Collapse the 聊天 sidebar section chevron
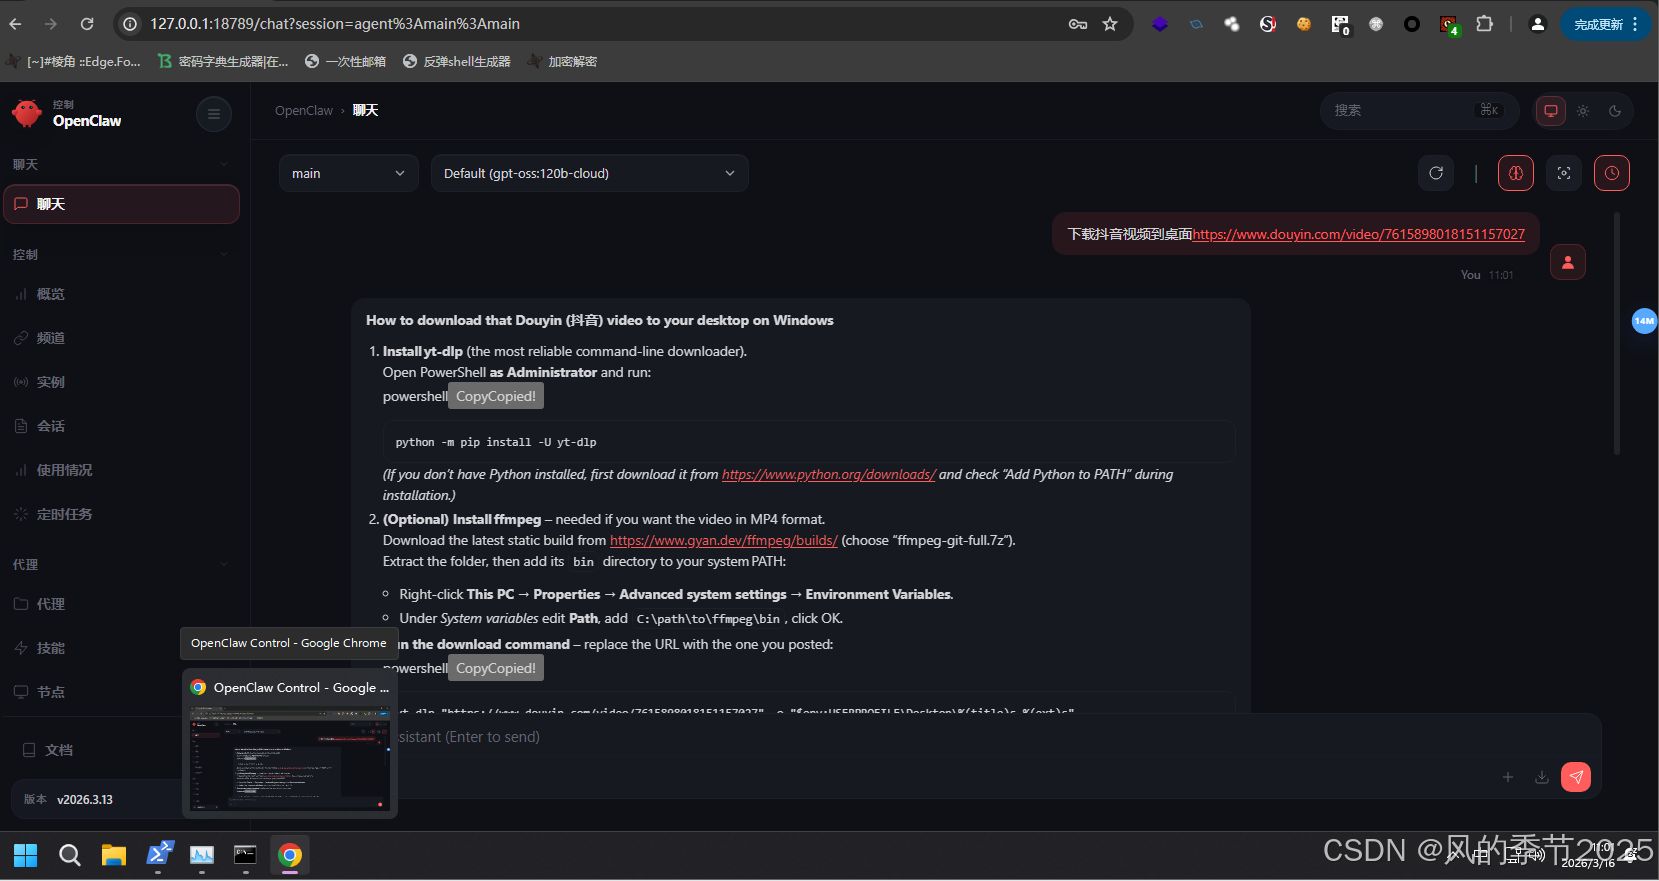Screen dimensions: 1659x881 pos(224,165)
